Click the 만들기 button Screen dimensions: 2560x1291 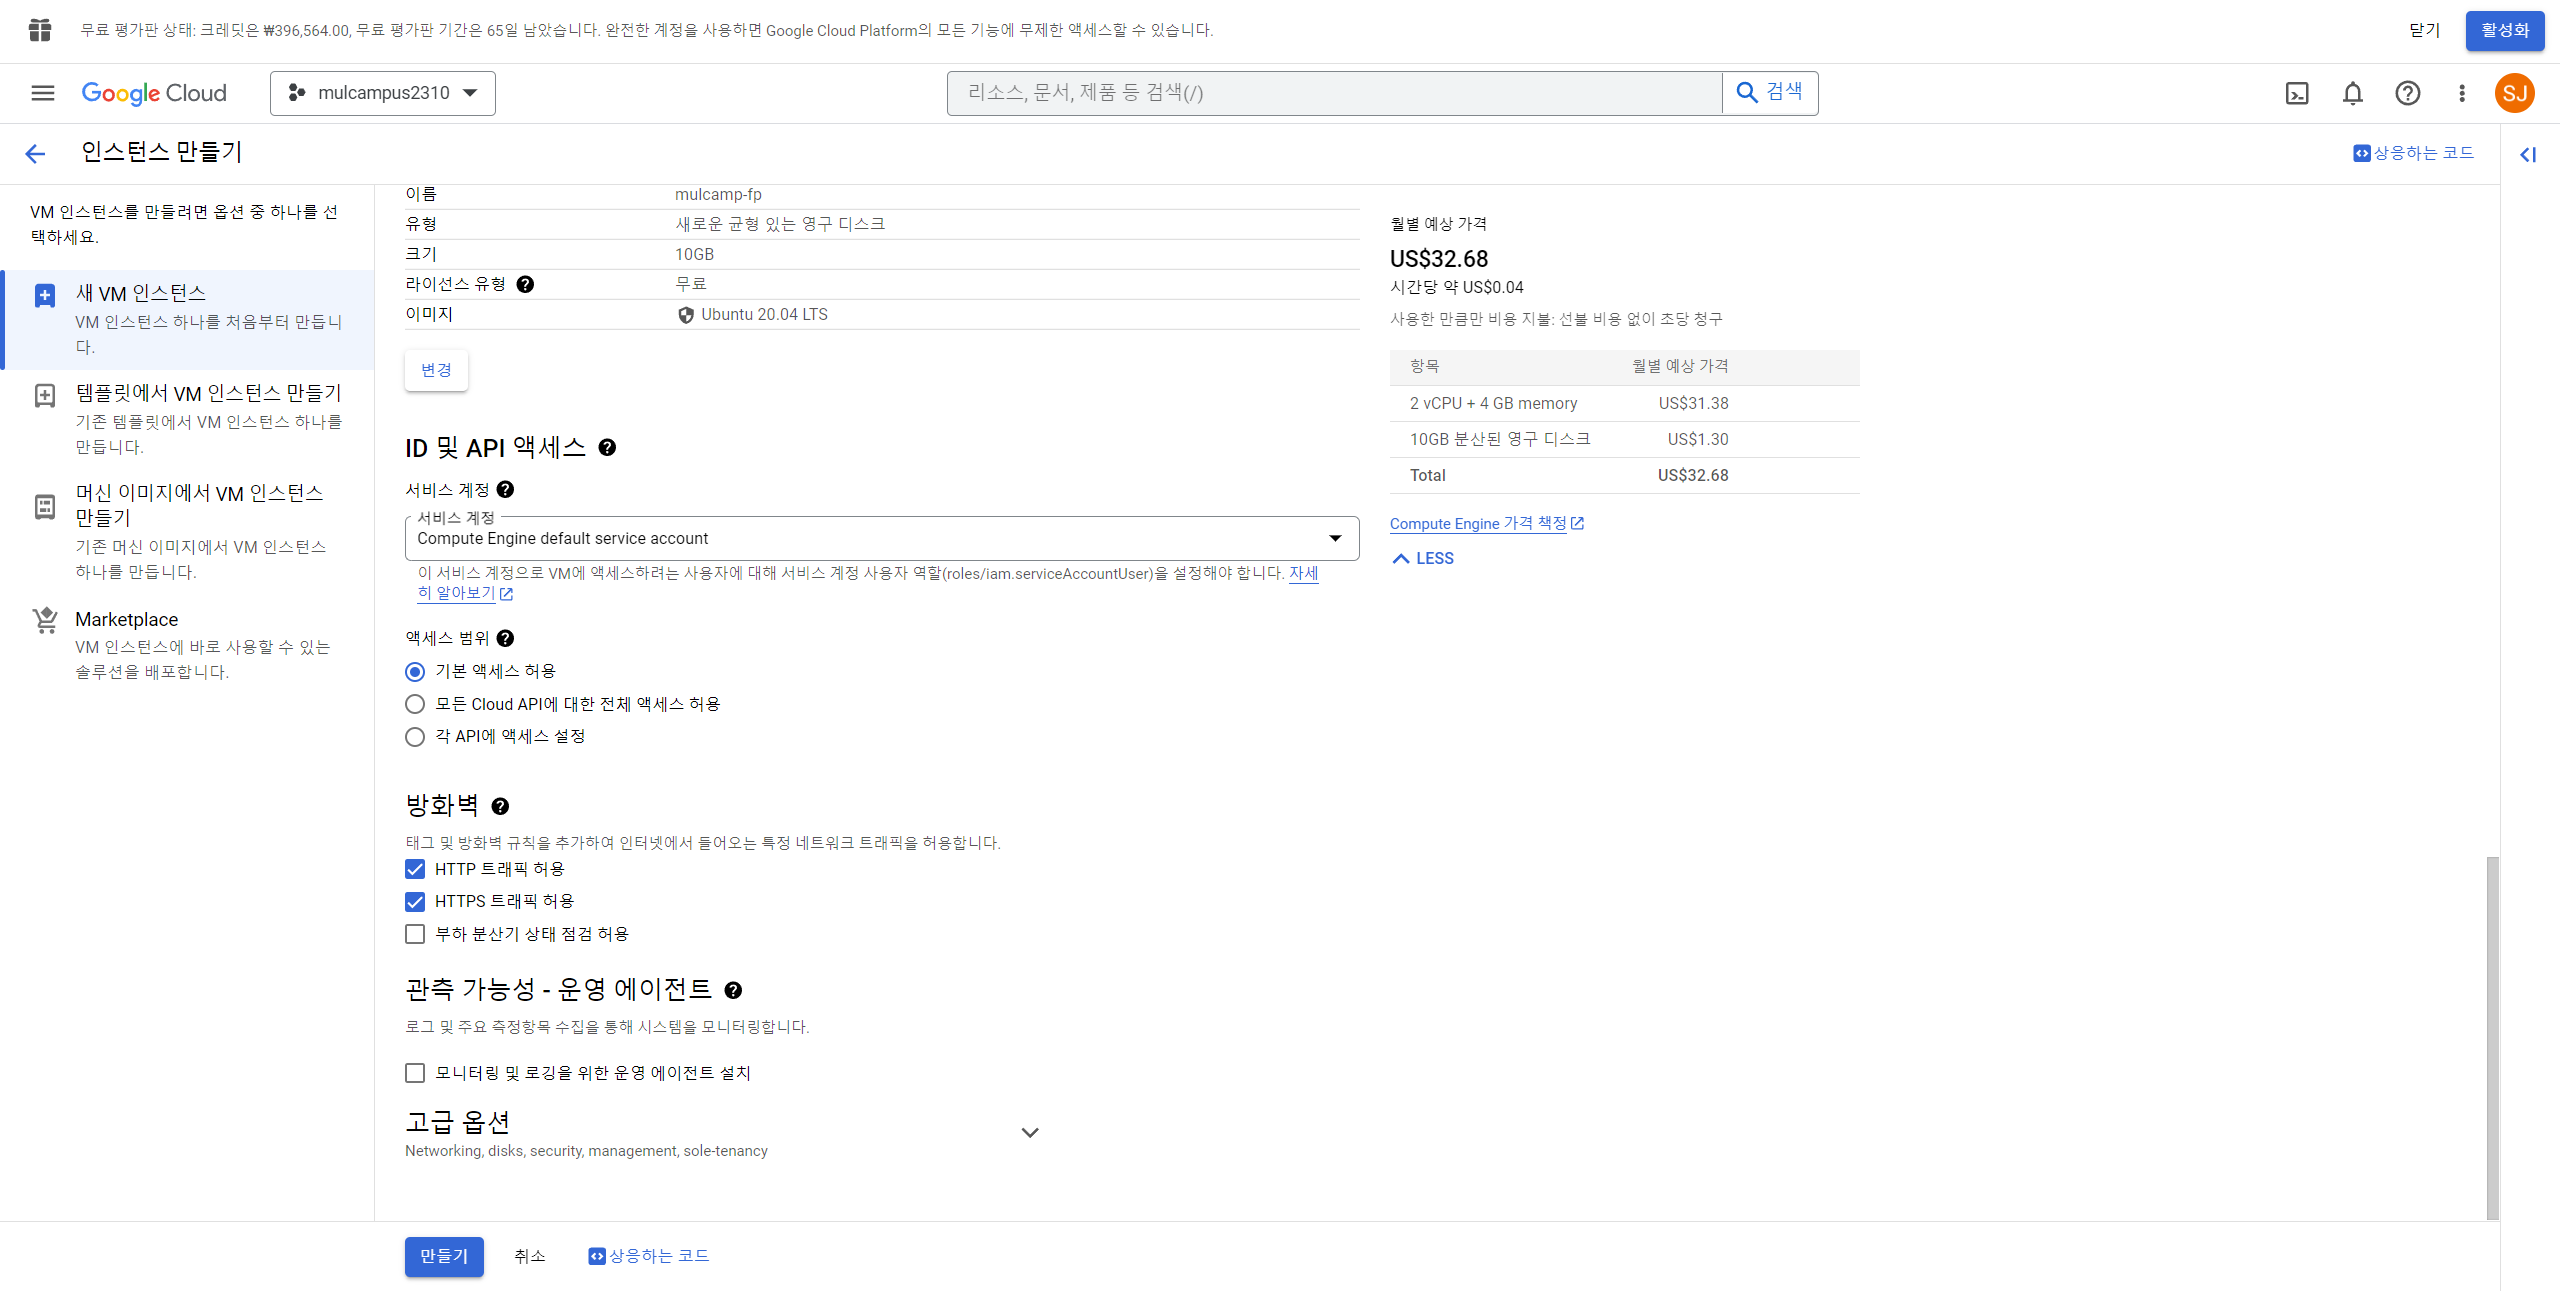click(444, 1256)
